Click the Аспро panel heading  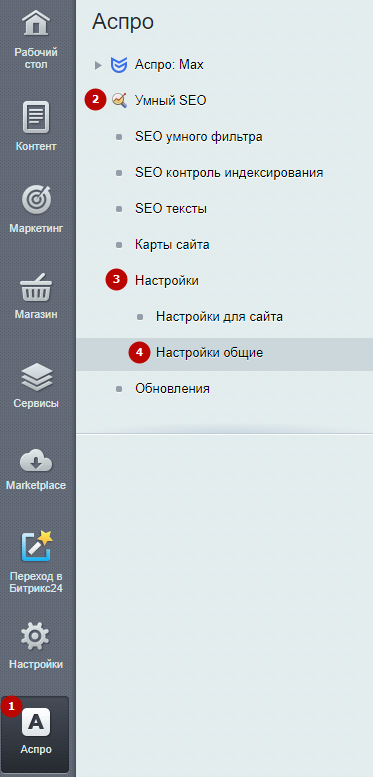coord(123,23)
